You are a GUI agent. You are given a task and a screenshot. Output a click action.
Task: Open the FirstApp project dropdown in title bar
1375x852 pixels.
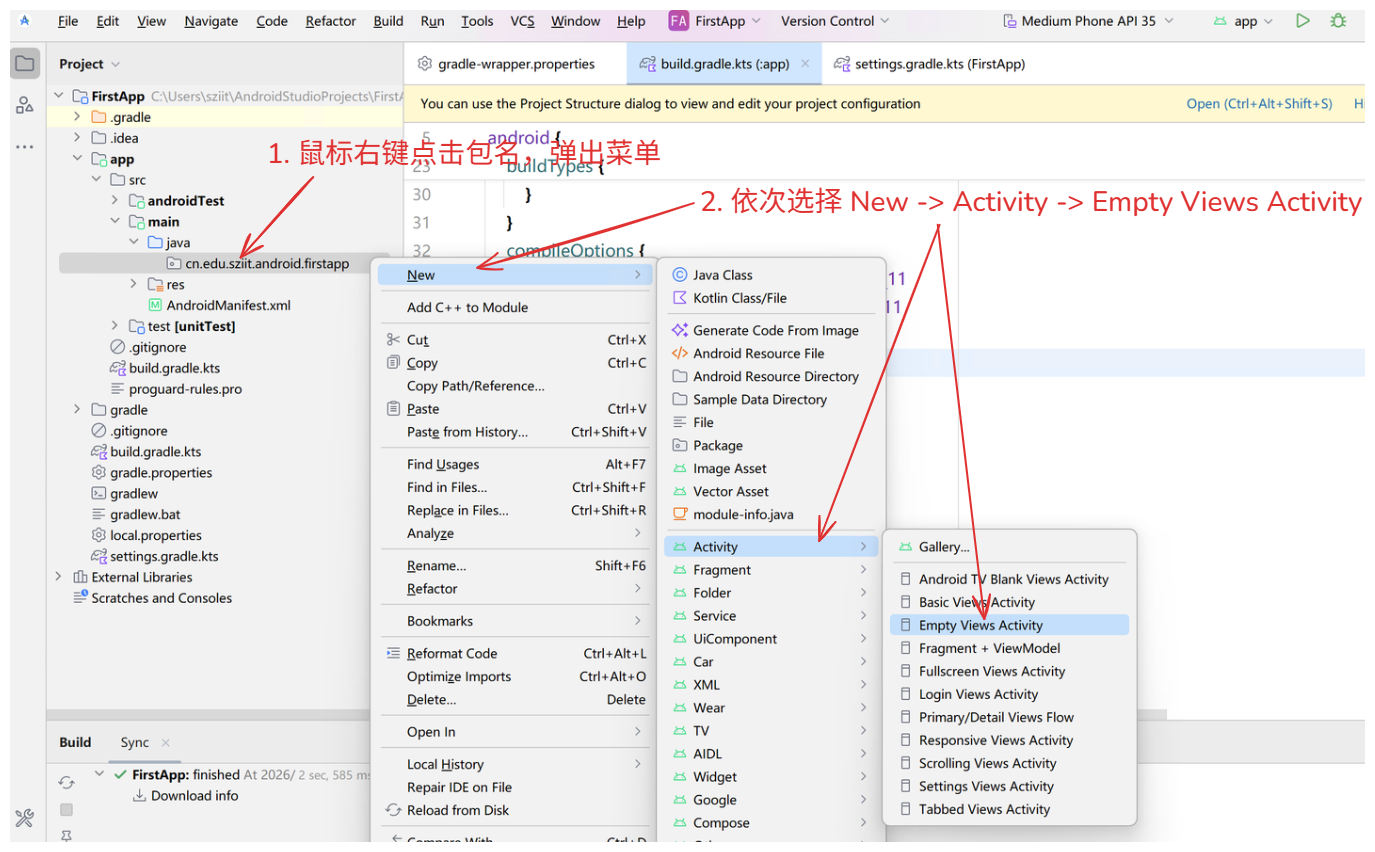[715, 21]
